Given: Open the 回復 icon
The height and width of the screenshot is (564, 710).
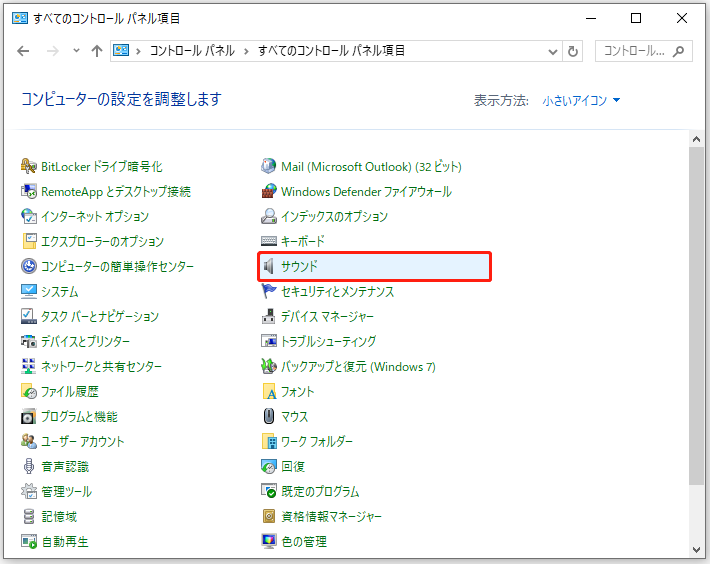Looking at the screenshot, I should point(269,466).
